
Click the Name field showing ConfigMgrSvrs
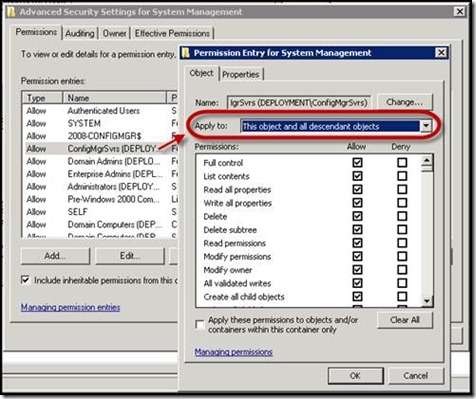click(299, 102)
